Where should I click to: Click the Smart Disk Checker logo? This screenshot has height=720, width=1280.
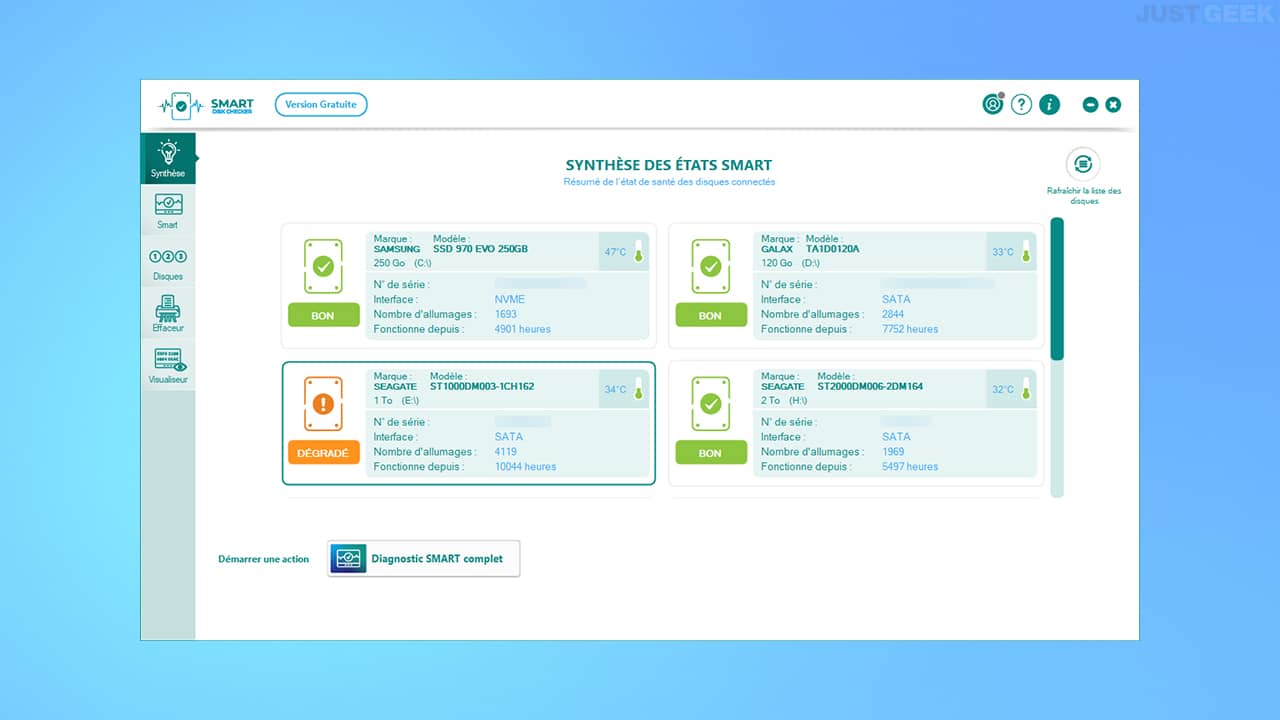pyautogui.click(x=207, y=105)
